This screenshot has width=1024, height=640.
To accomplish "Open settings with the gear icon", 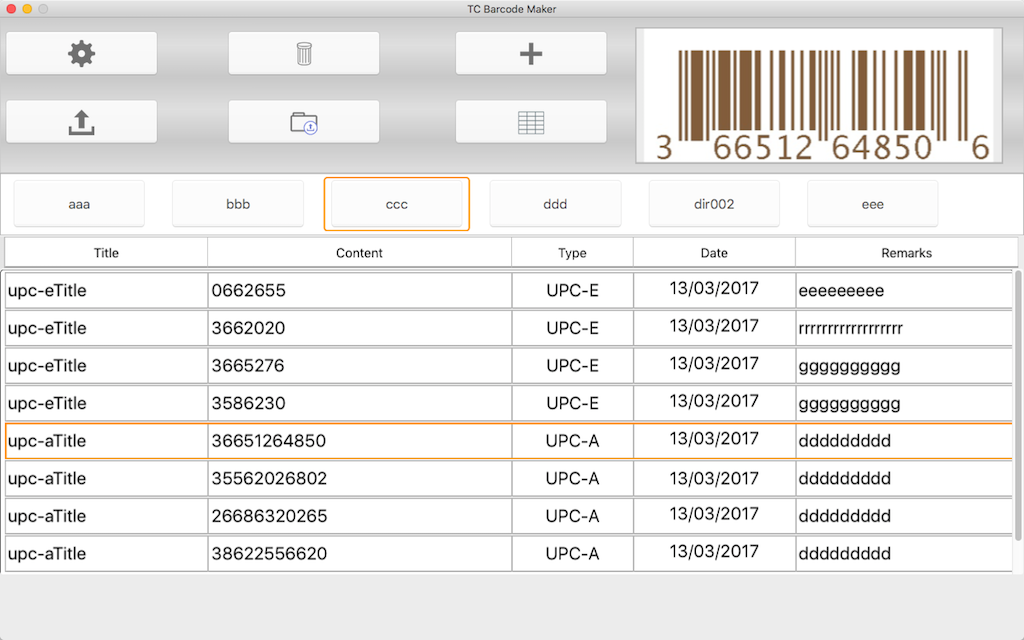I will [x=82, y=53].
